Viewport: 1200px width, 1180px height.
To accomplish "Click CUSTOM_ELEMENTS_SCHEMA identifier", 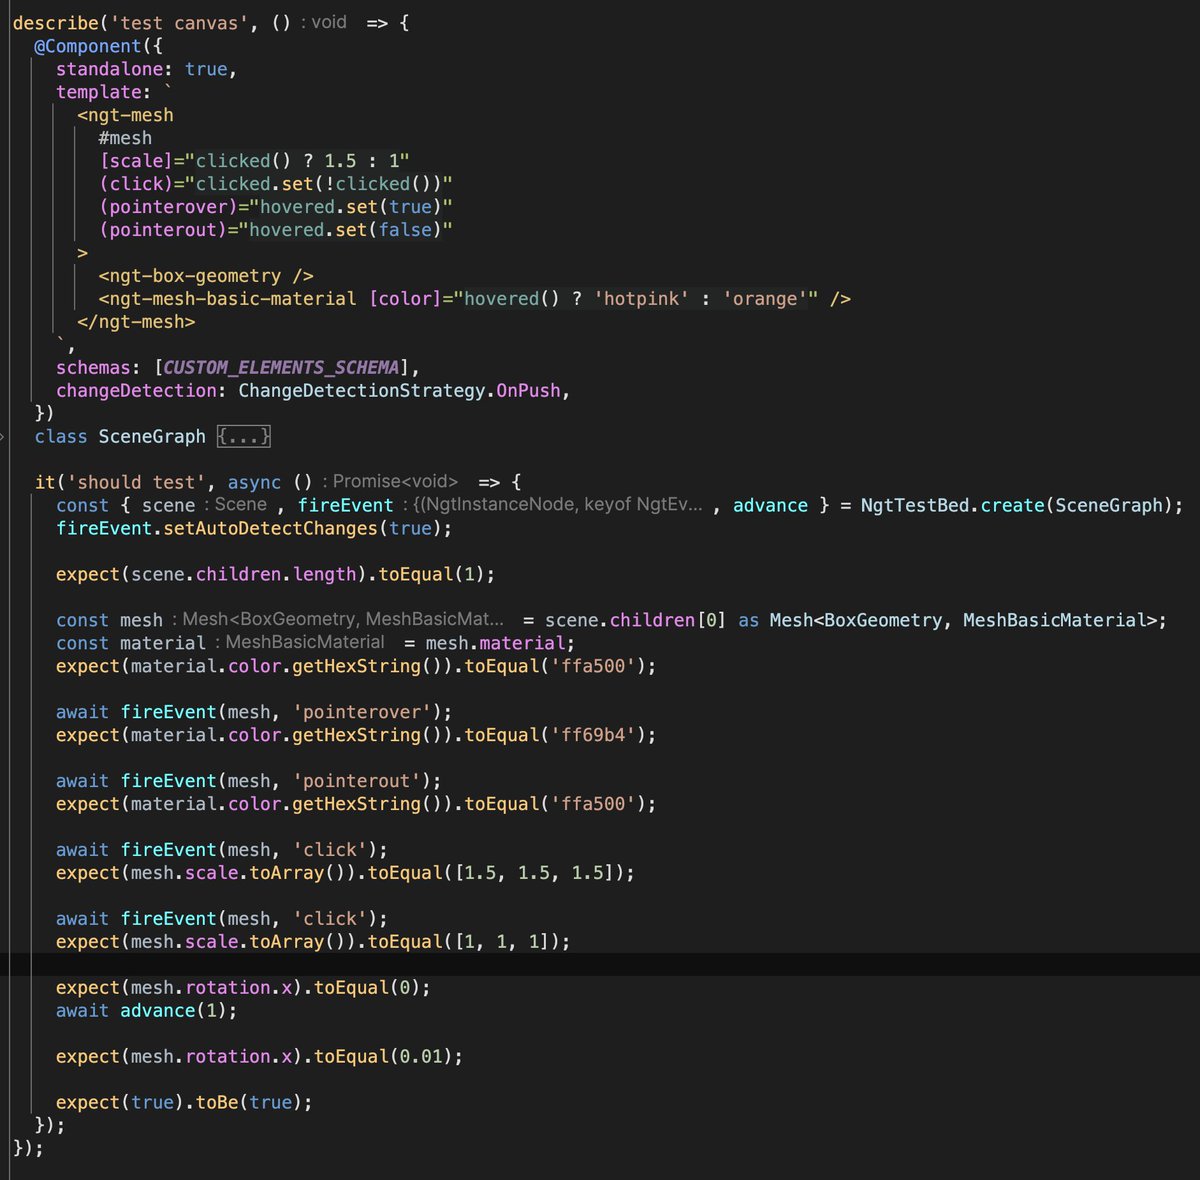I will (x=281, y=368).
